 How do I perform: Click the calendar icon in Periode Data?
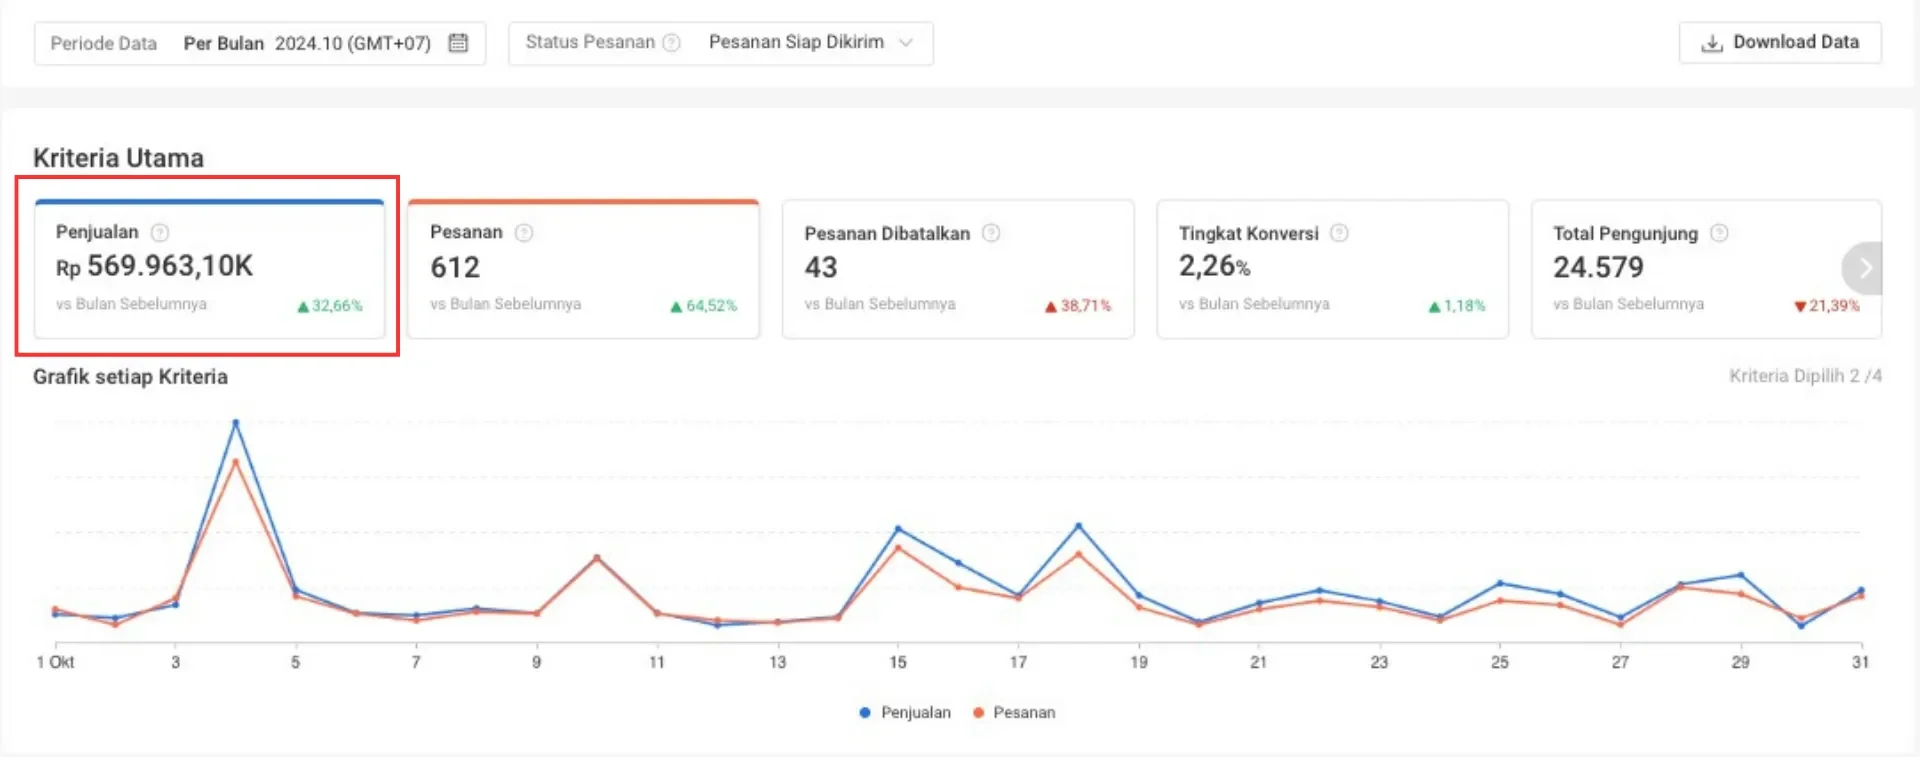458,43
